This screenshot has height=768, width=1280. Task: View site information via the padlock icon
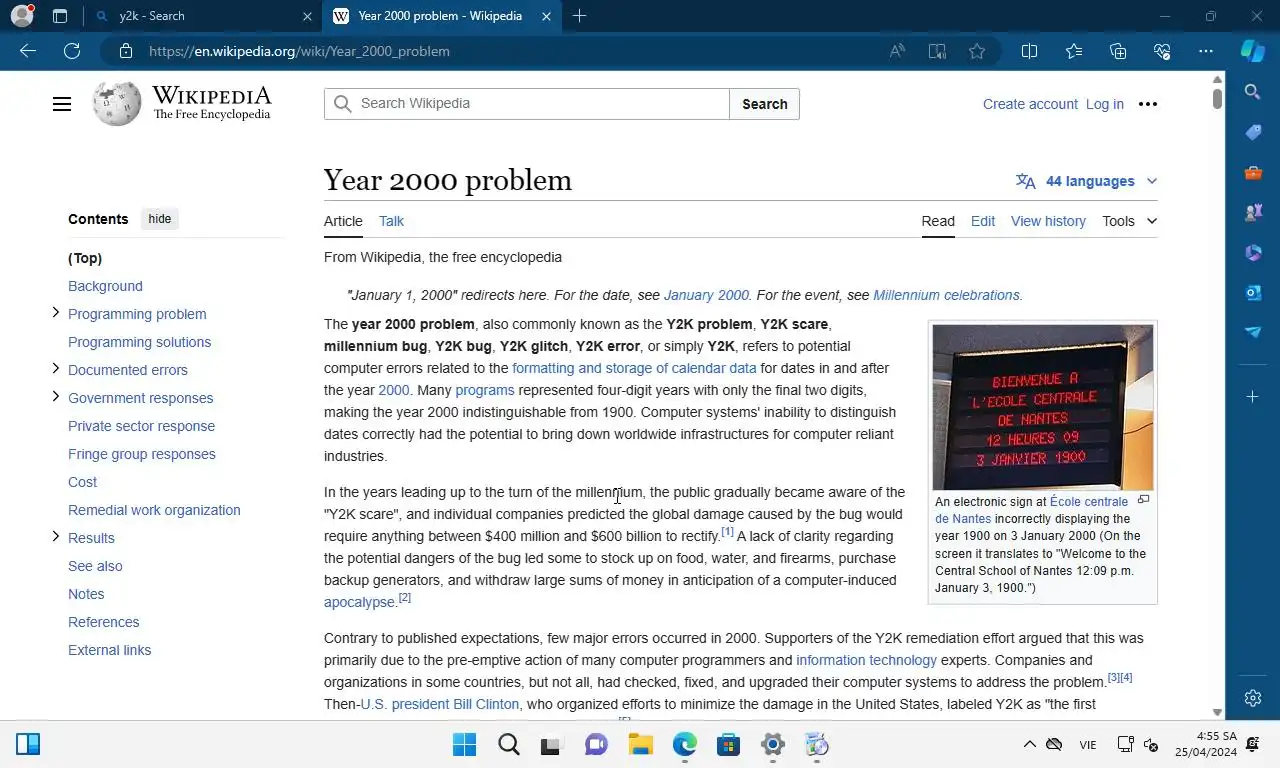pos(125,51)
